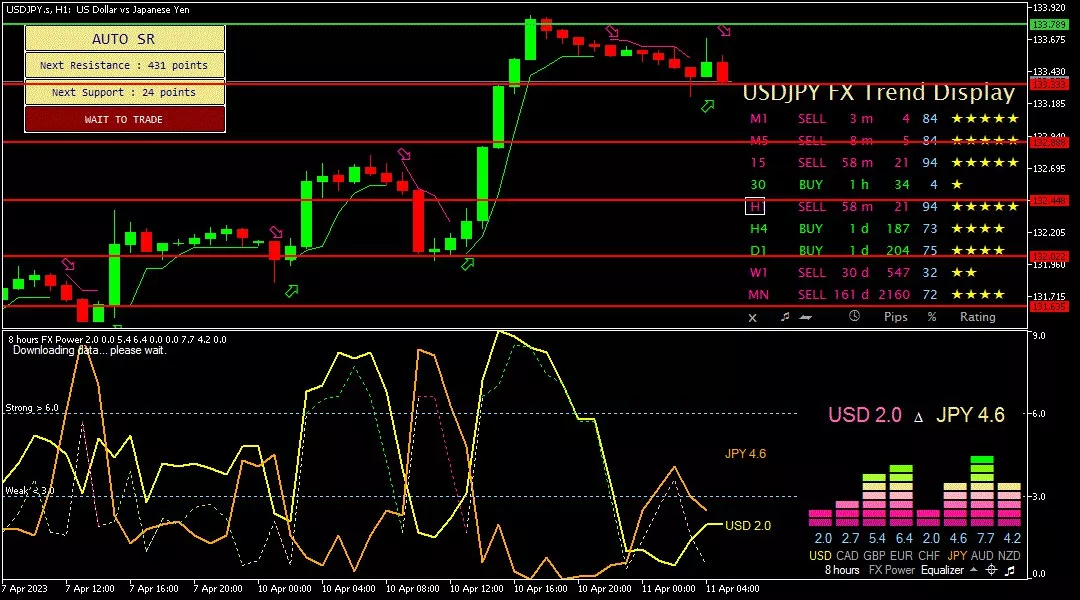The height and width of the screenshot is (600, 1080).
Task: Click the USD 2.0 line label on graph
Action: pos(748,526)
